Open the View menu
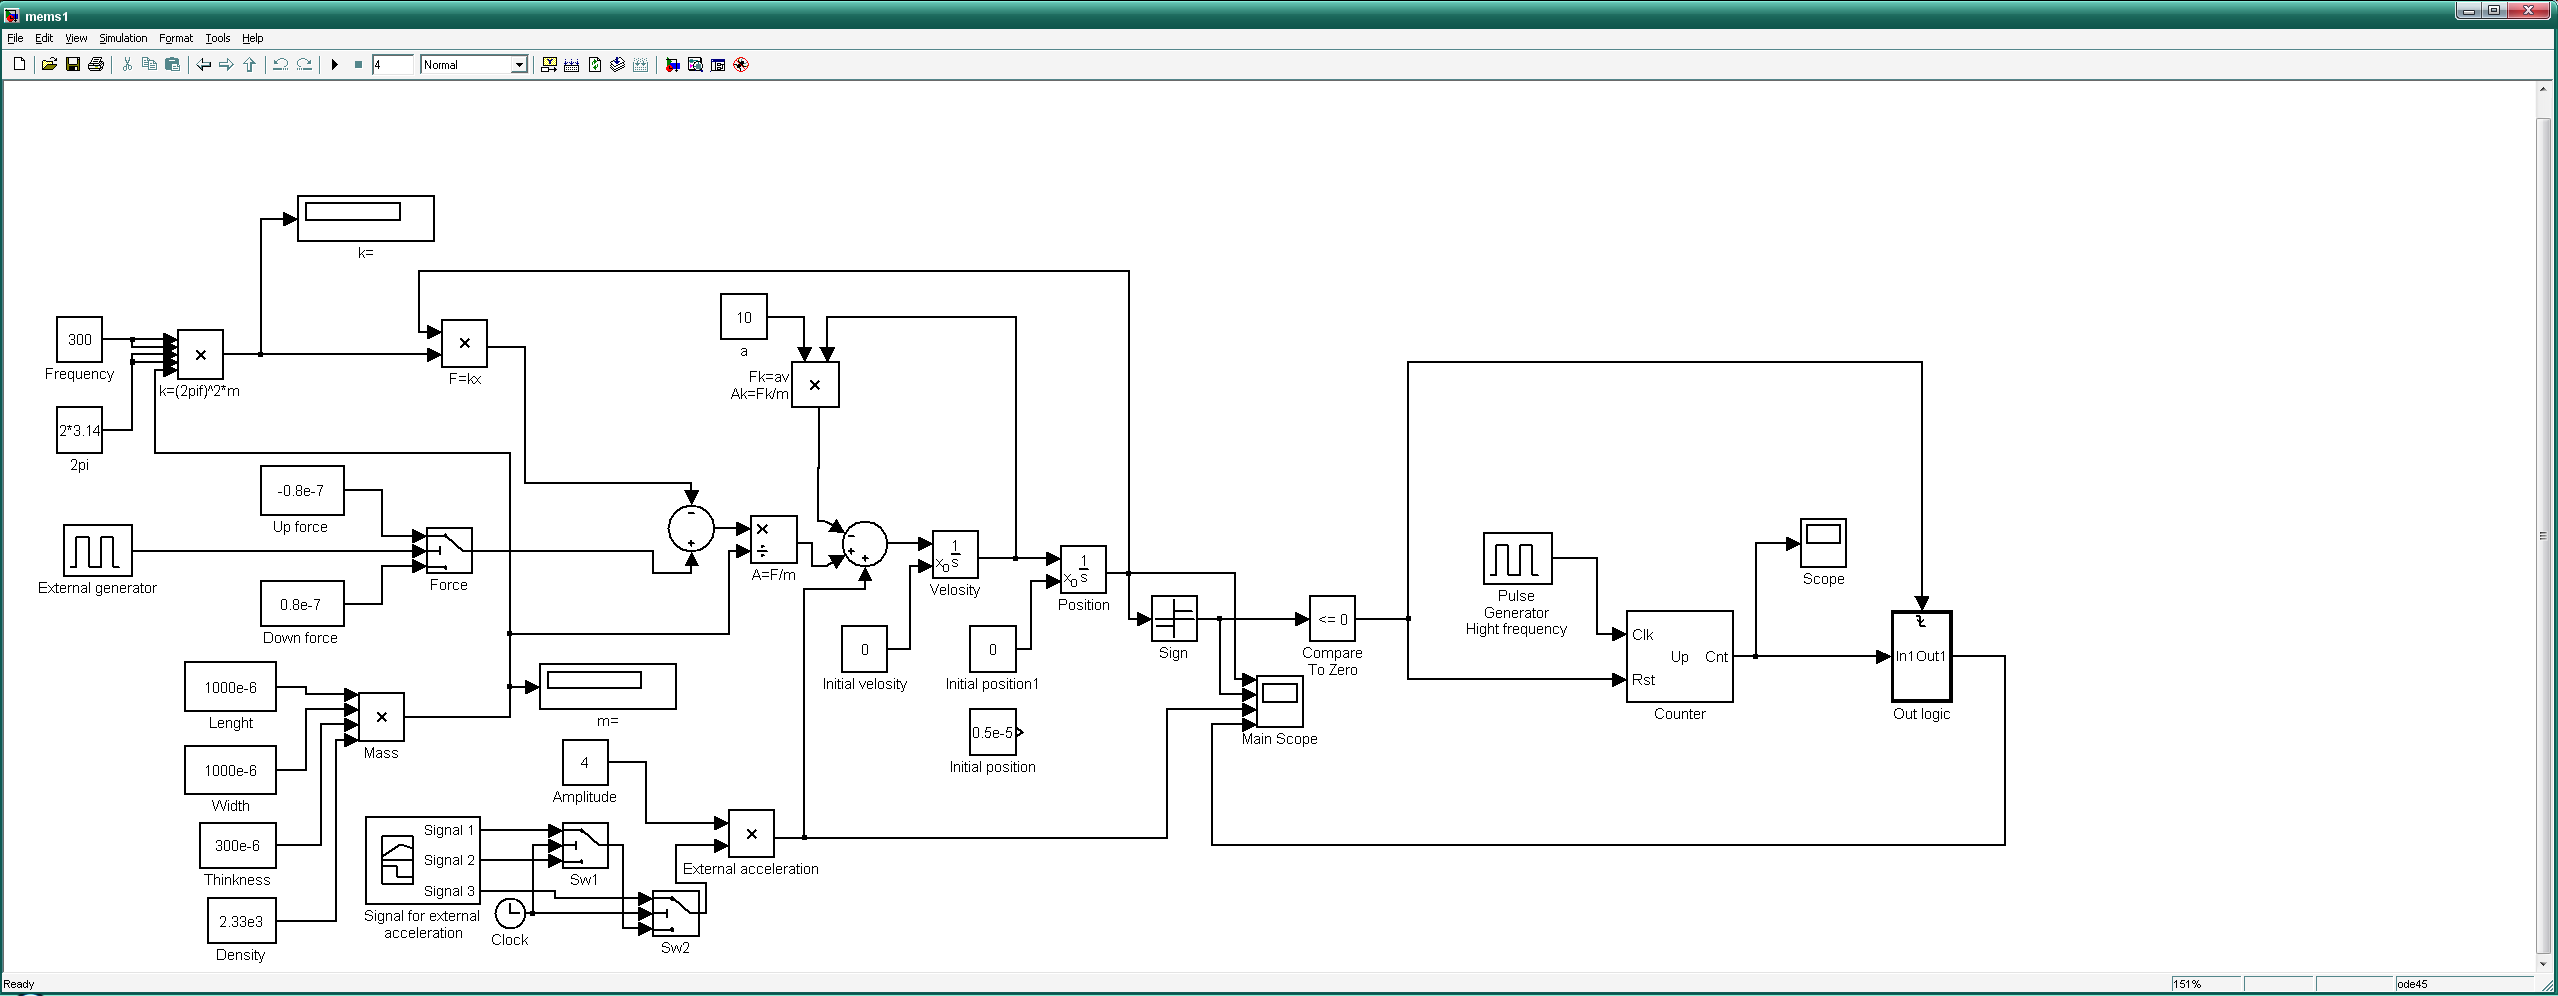This screenshot has width=2558, height=996. (76, 38)
